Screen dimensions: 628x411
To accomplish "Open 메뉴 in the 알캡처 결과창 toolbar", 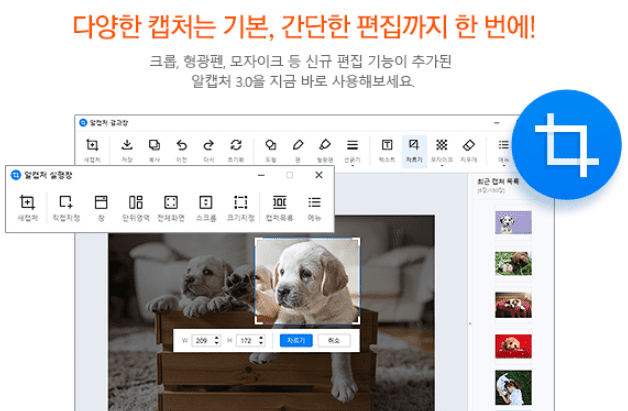I will (x=503, y=151).
